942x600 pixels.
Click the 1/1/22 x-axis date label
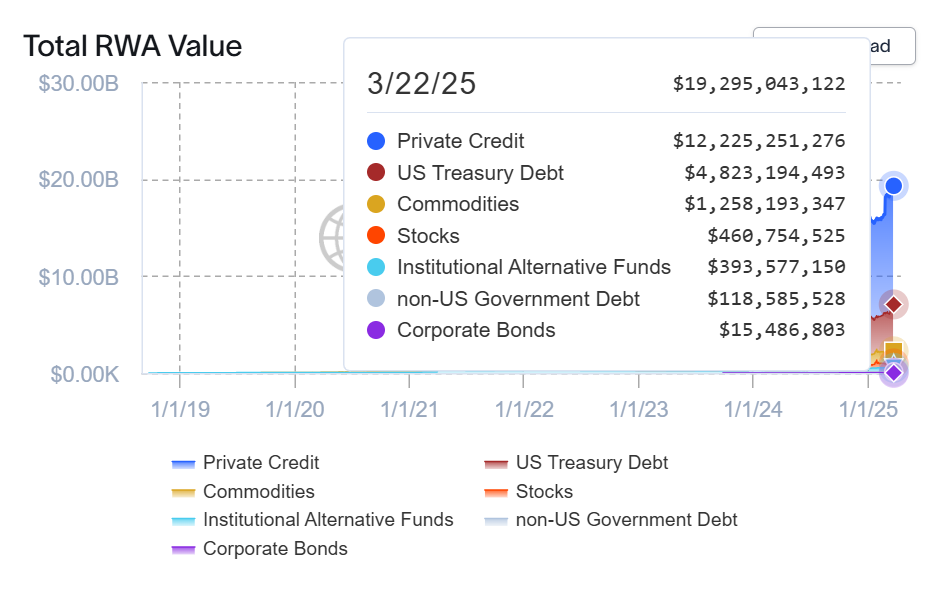[524, 409]
